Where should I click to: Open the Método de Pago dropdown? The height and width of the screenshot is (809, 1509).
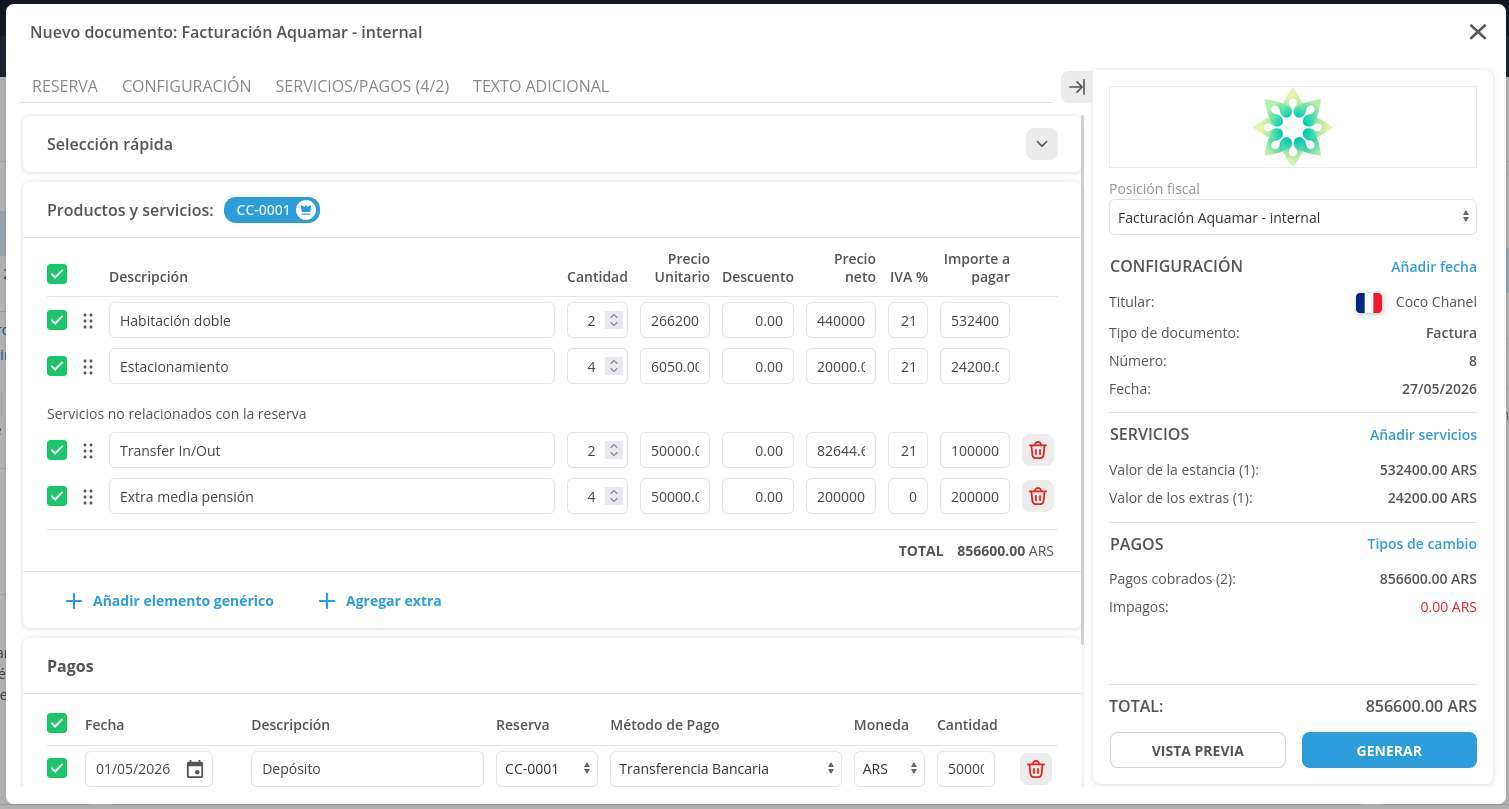[725, 769]
